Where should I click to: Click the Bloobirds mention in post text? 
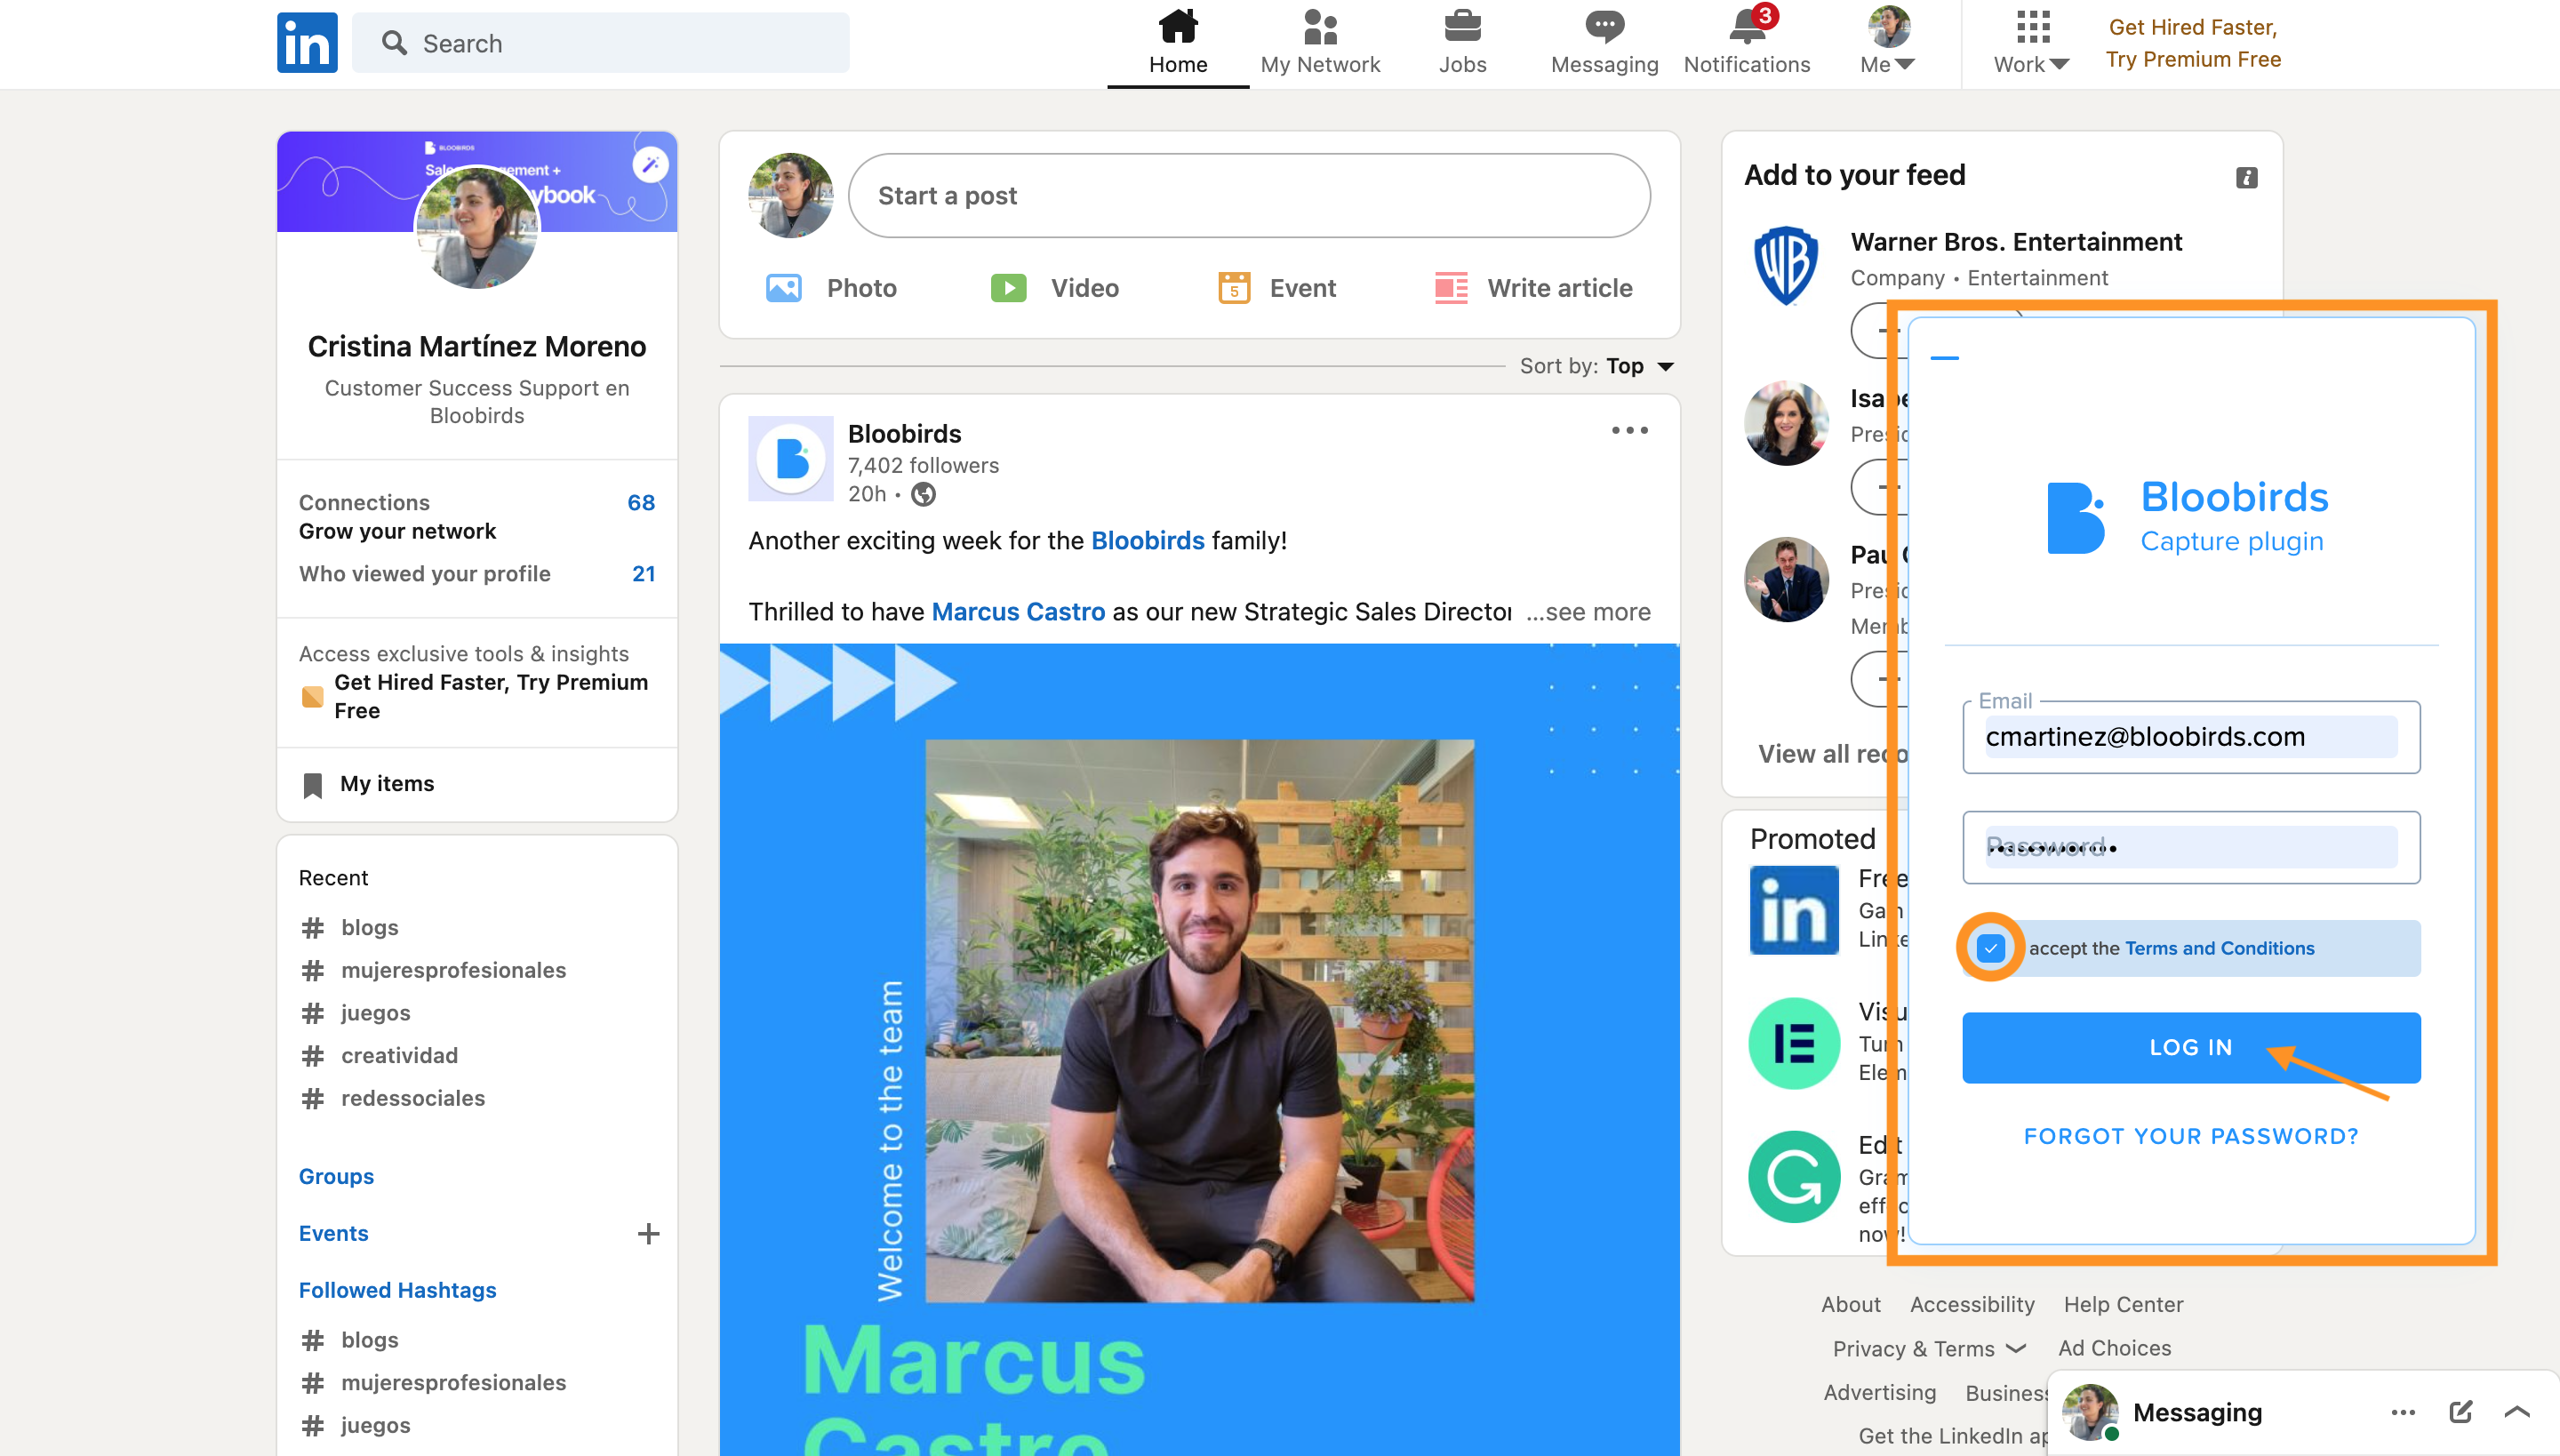1147,541
